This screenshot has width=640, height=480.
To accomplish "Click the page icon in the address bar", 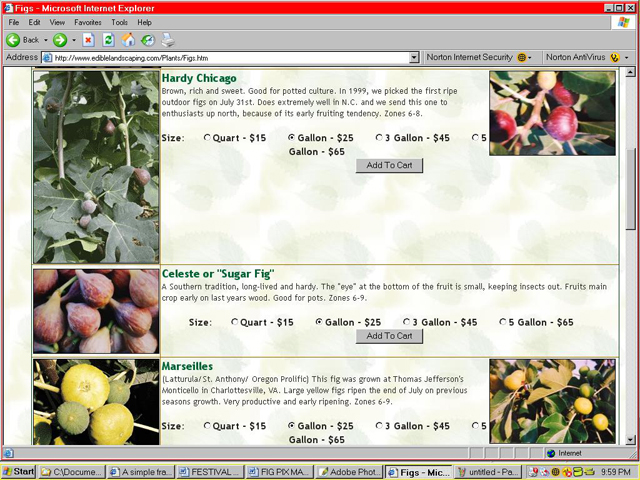I will 48,58.
